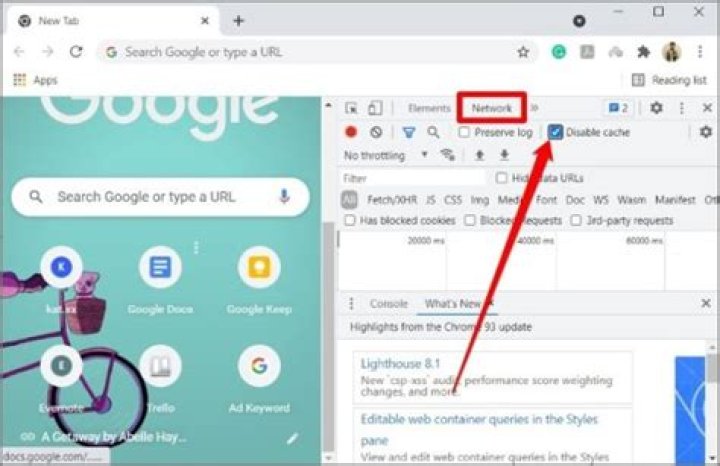Click the browser forward arrow
This screenshot has height=466, width=720.
(x=48, y=52)
